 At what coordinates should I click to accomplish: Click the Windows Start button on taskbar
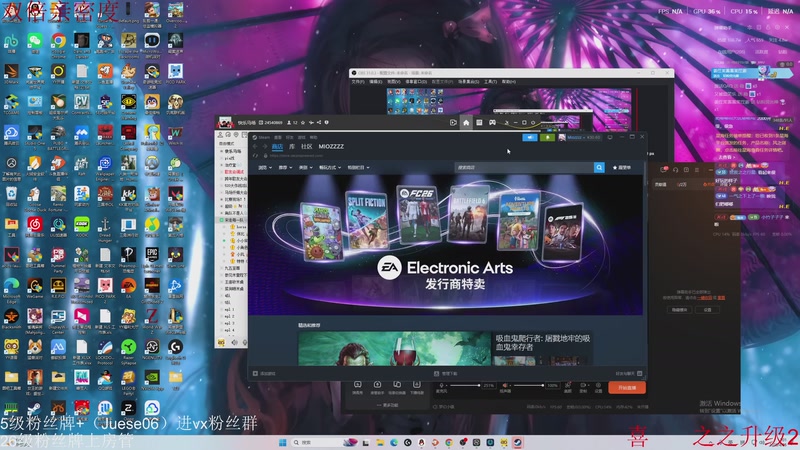282,442
